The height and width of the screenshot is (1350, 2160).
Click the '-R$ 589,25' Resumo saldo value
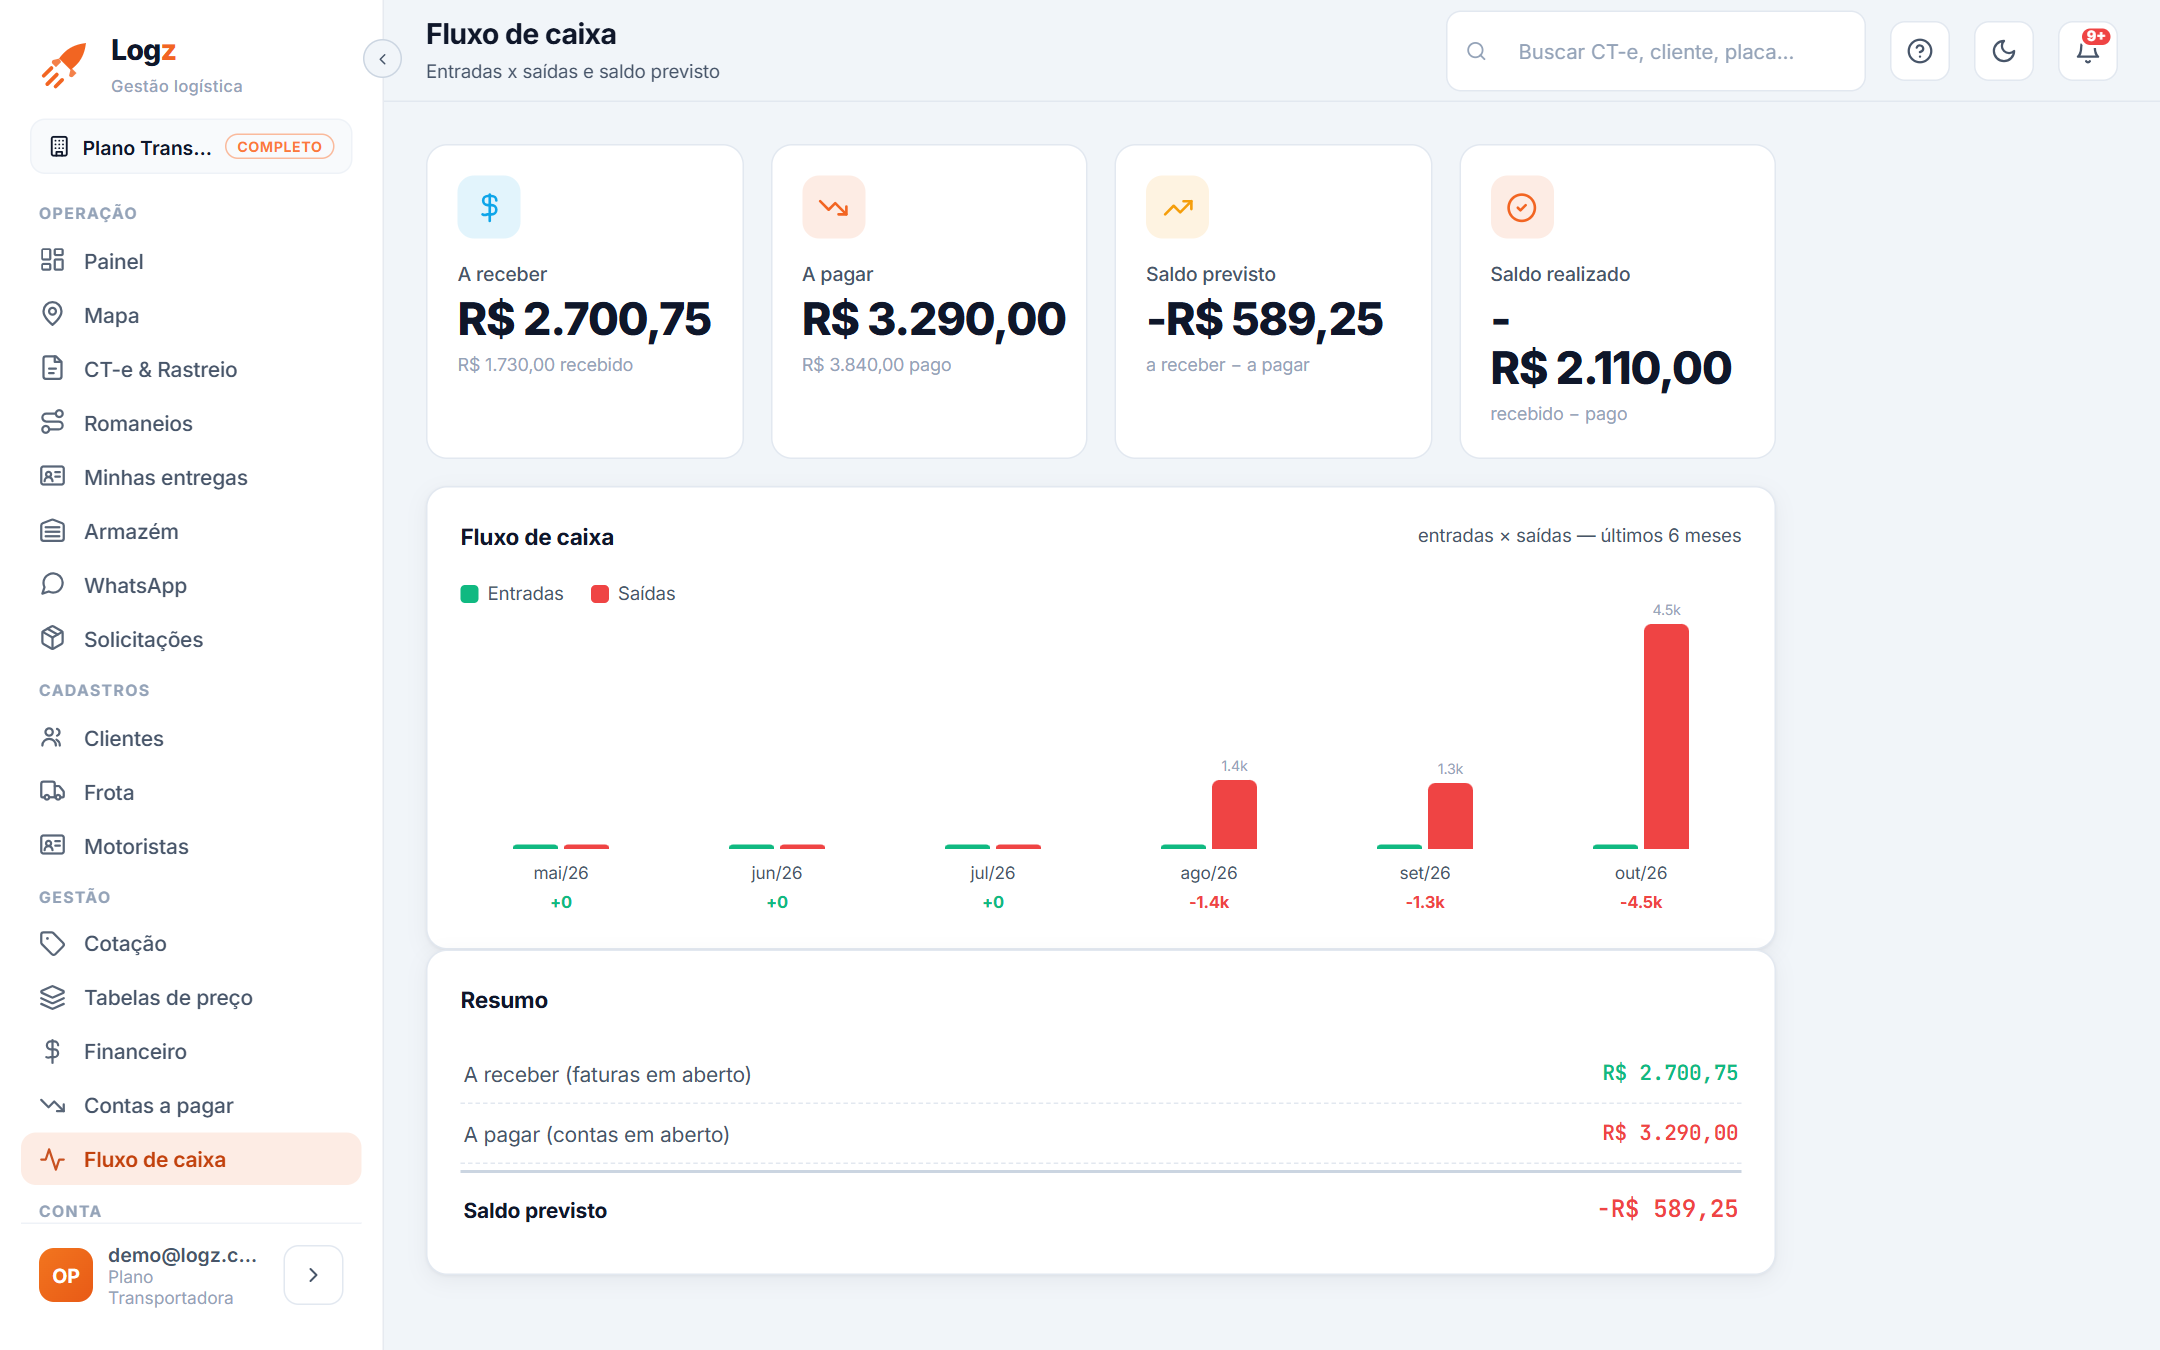(x=1667, y=1209)
